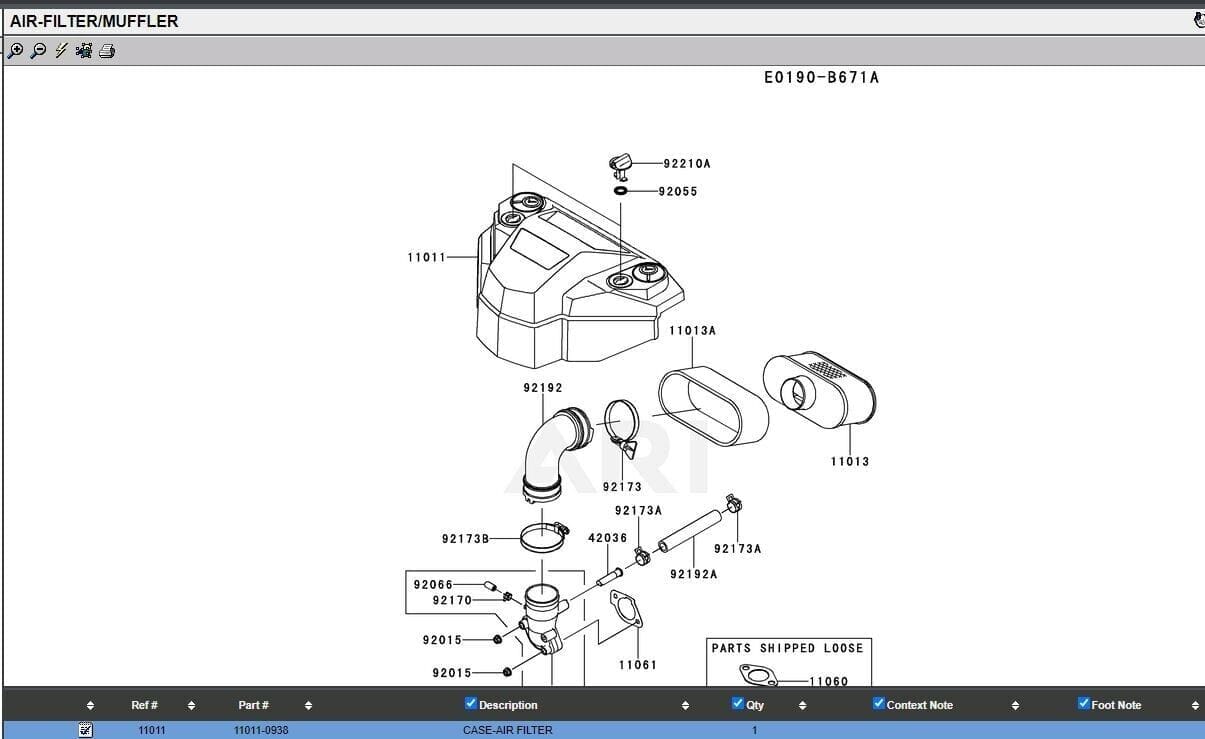Viewport: 1205px width, 739px height.
Task: Click the fit-to-window diagram icon
Action: coord(84,51)
